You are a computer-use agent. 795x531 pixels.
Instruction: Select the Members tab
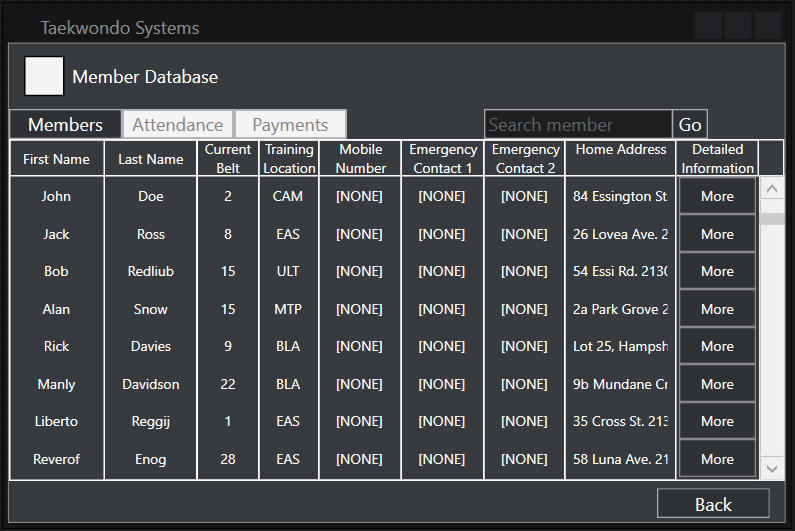point(65,125)
